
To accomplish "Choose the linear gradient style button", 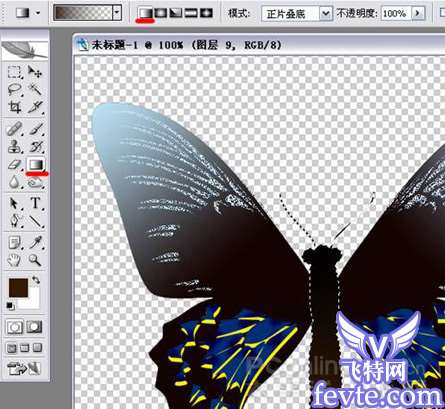I will (x=145, y=13).
